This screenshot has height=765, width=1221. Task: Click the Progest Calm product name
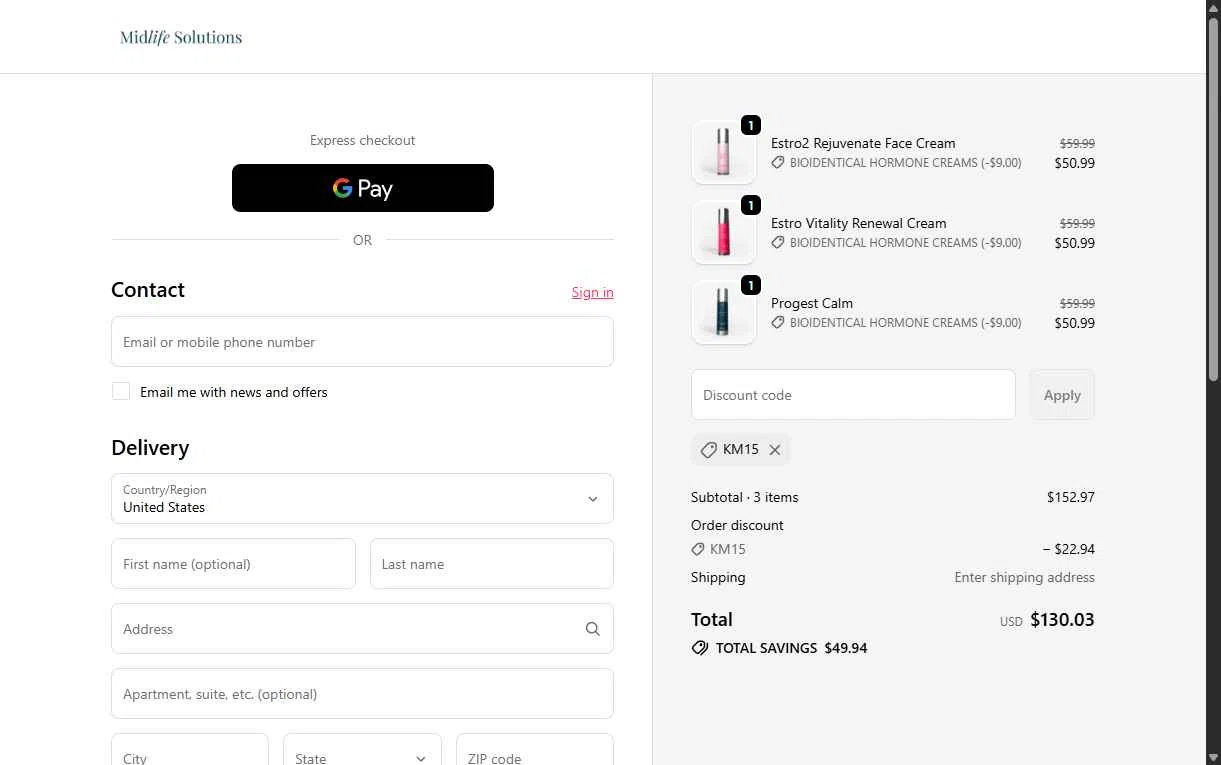click(x=812, y=303)
